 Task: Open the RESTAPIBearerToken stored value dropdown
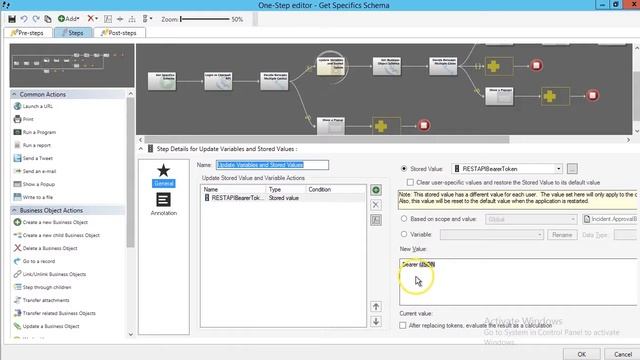click(x=558, y=169)
